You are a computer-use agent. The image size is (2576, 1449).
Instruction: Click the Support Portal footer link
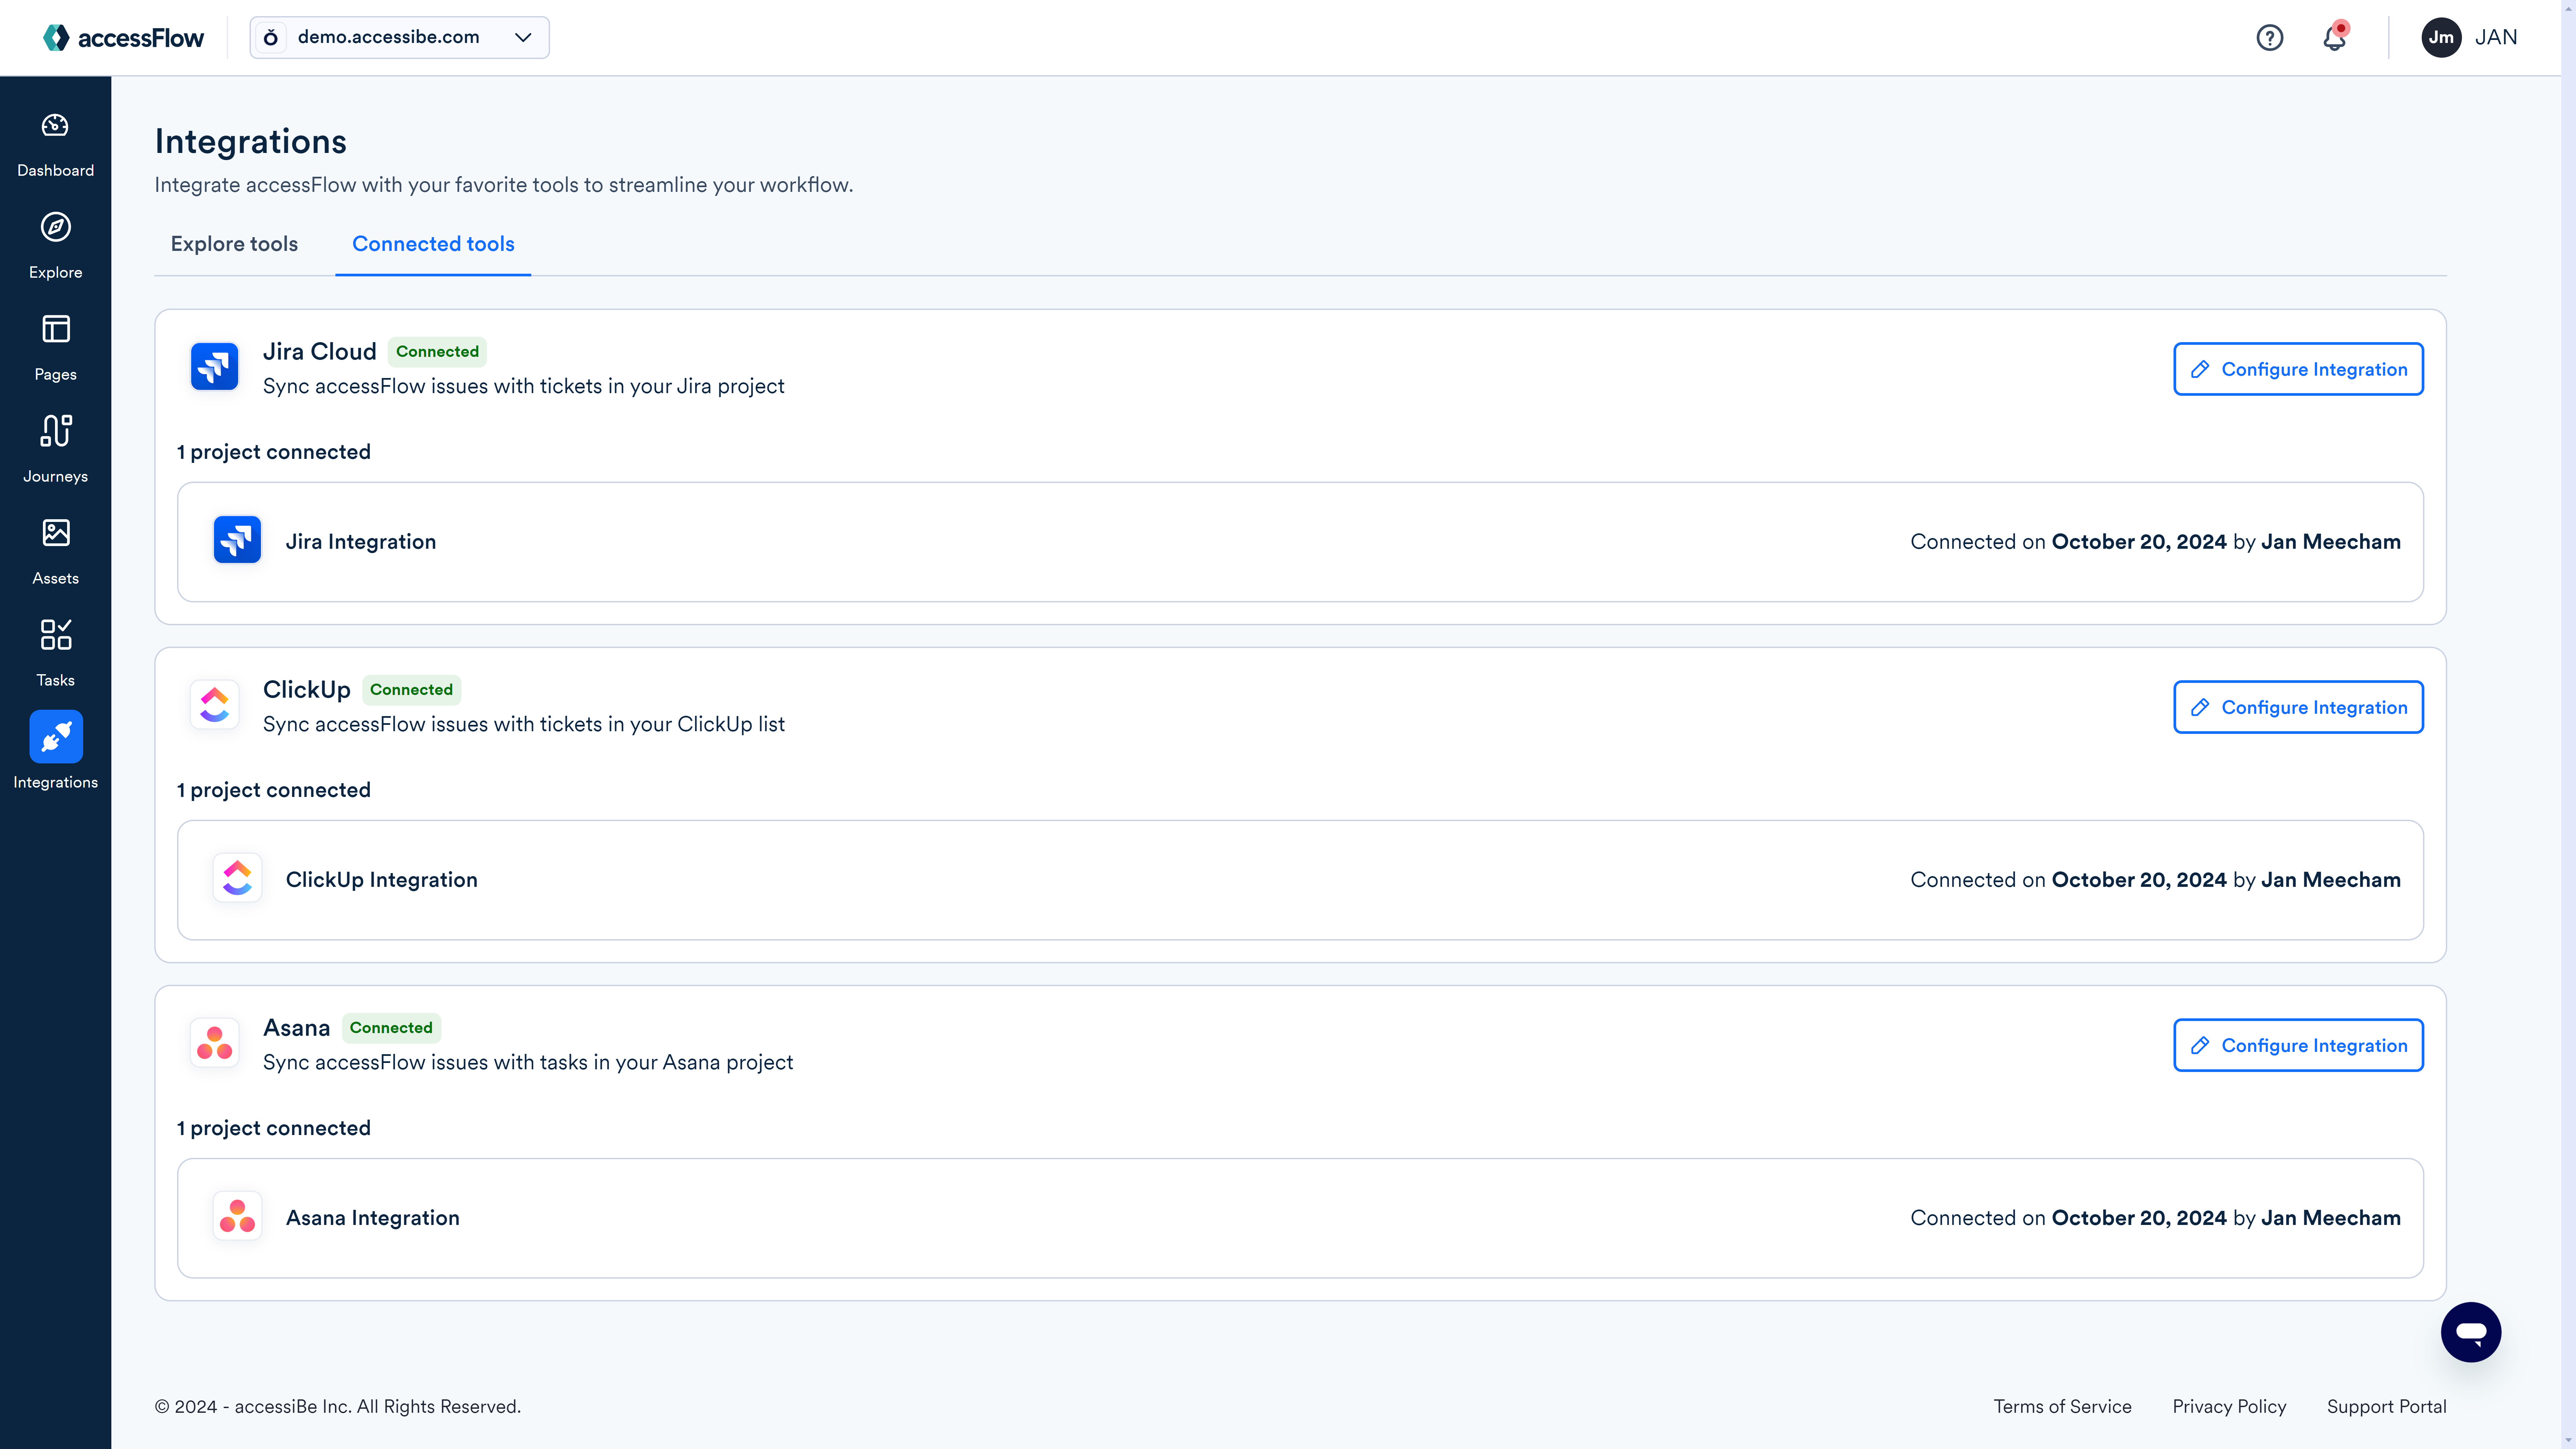pos(2387,1406)
